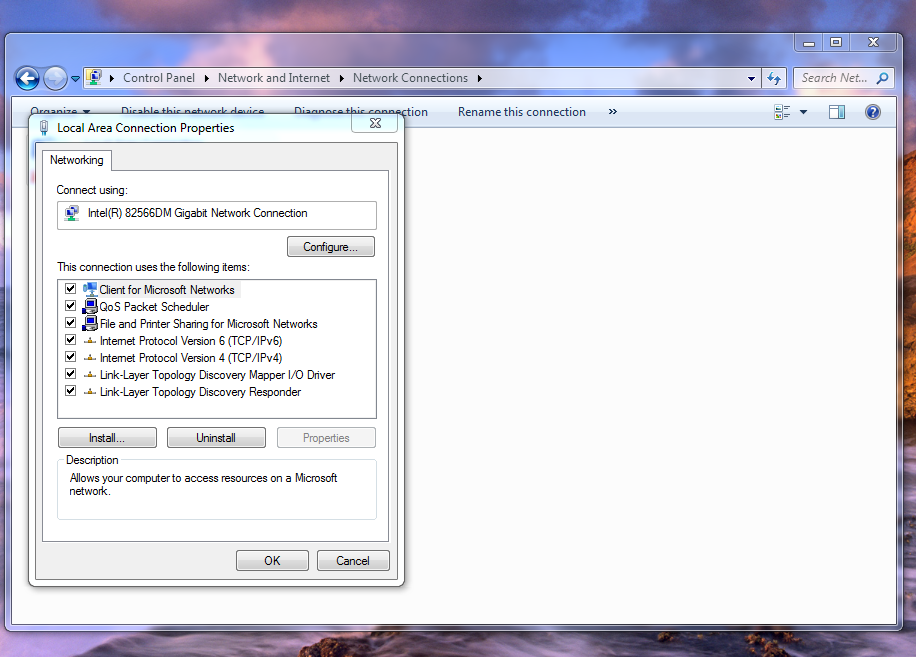Screen dimensions: 916x657
Task: Expand the chevron after Network and Internet
Action: tap(342, 78)
